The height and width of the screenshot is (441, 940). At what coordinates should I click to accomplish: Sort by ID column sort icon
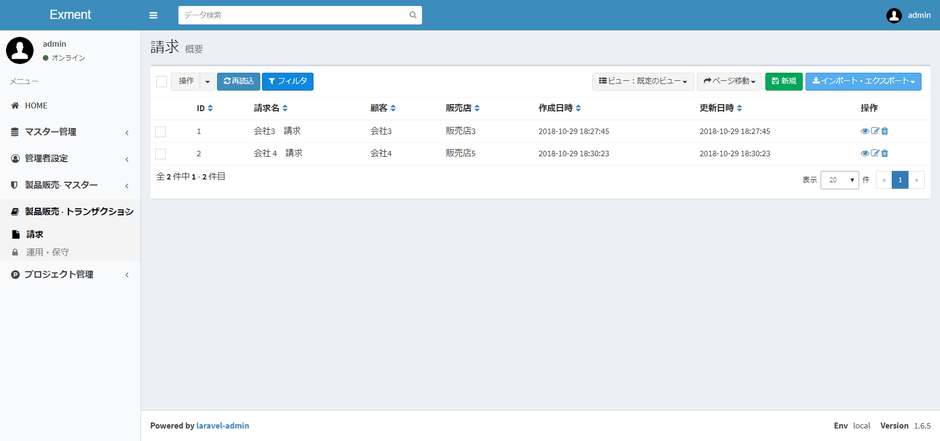tap(210, 108)
